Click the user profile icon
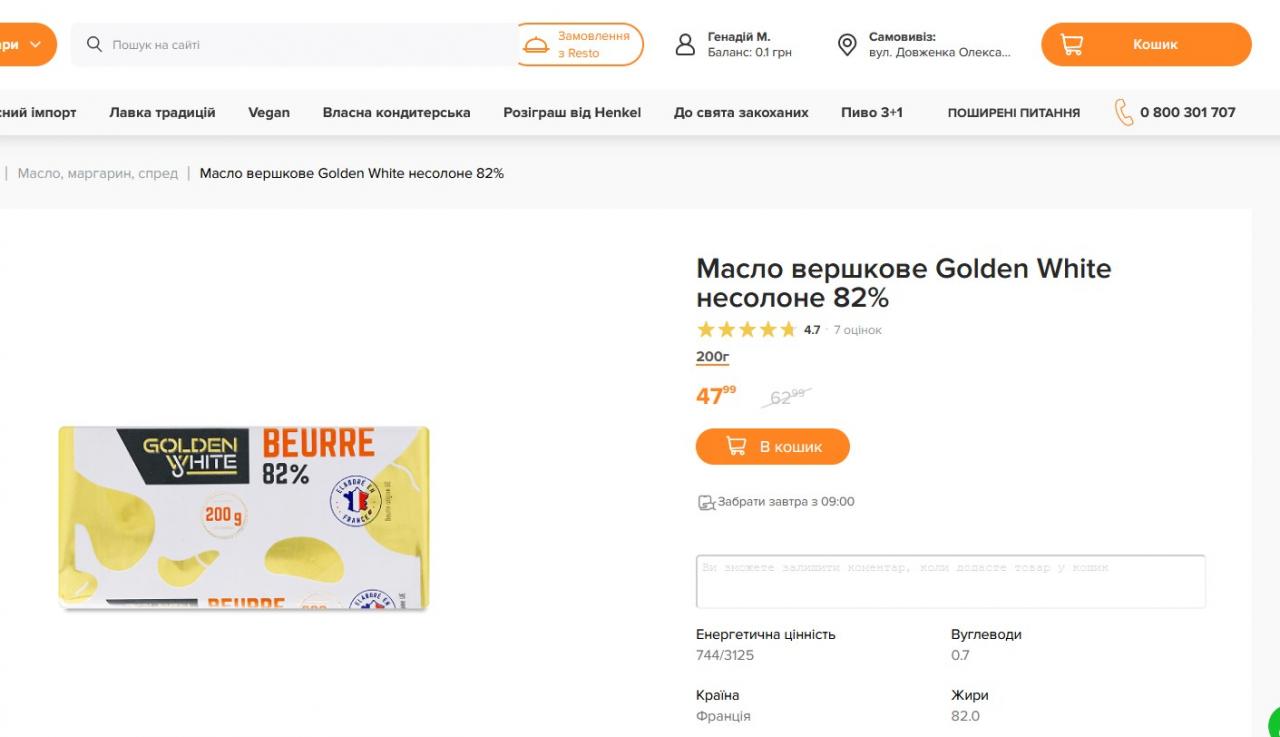 (x=685, y=44)
